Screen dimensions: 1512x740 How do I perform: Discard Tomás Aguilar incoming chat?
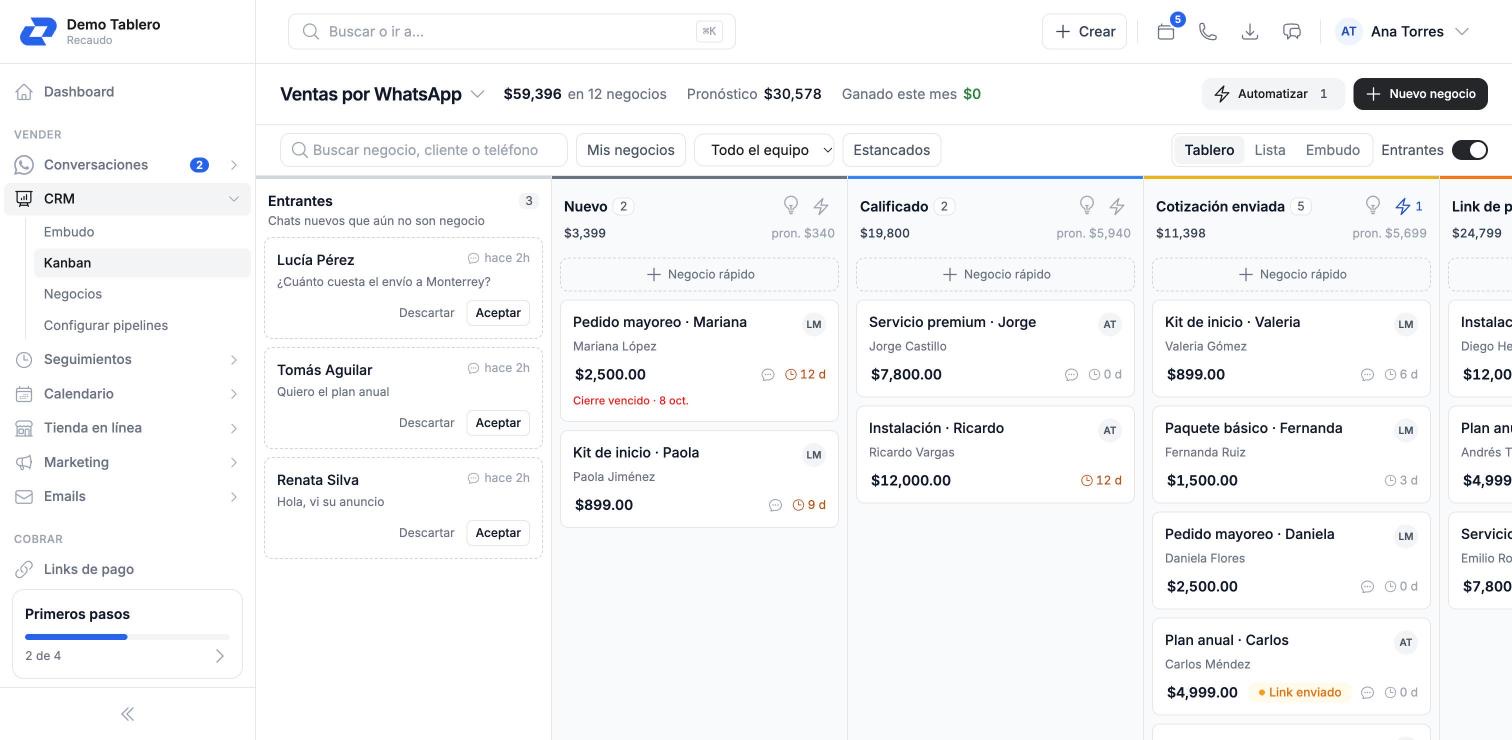point(427,423)
